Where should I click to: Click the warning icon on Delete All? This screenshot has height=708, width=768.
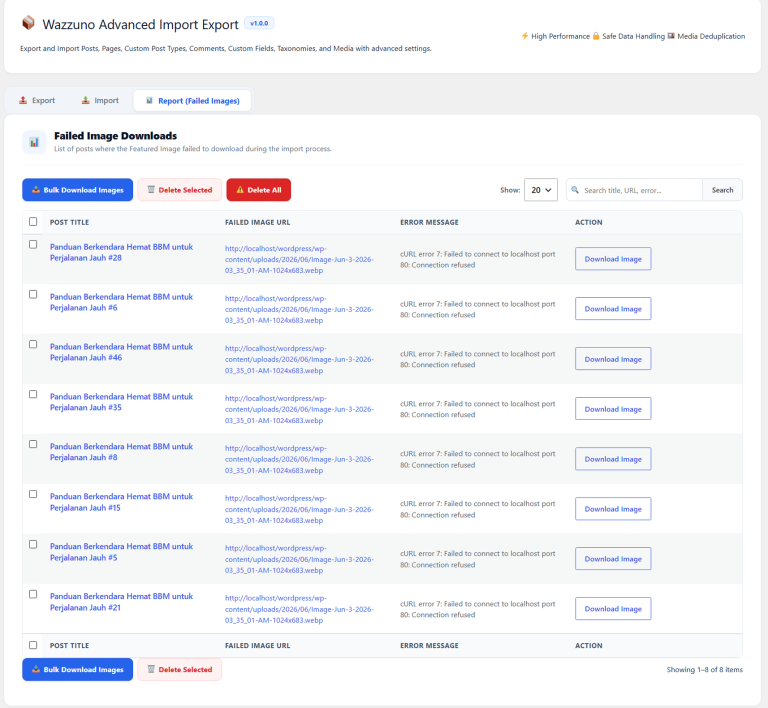(x=240, y=190)
